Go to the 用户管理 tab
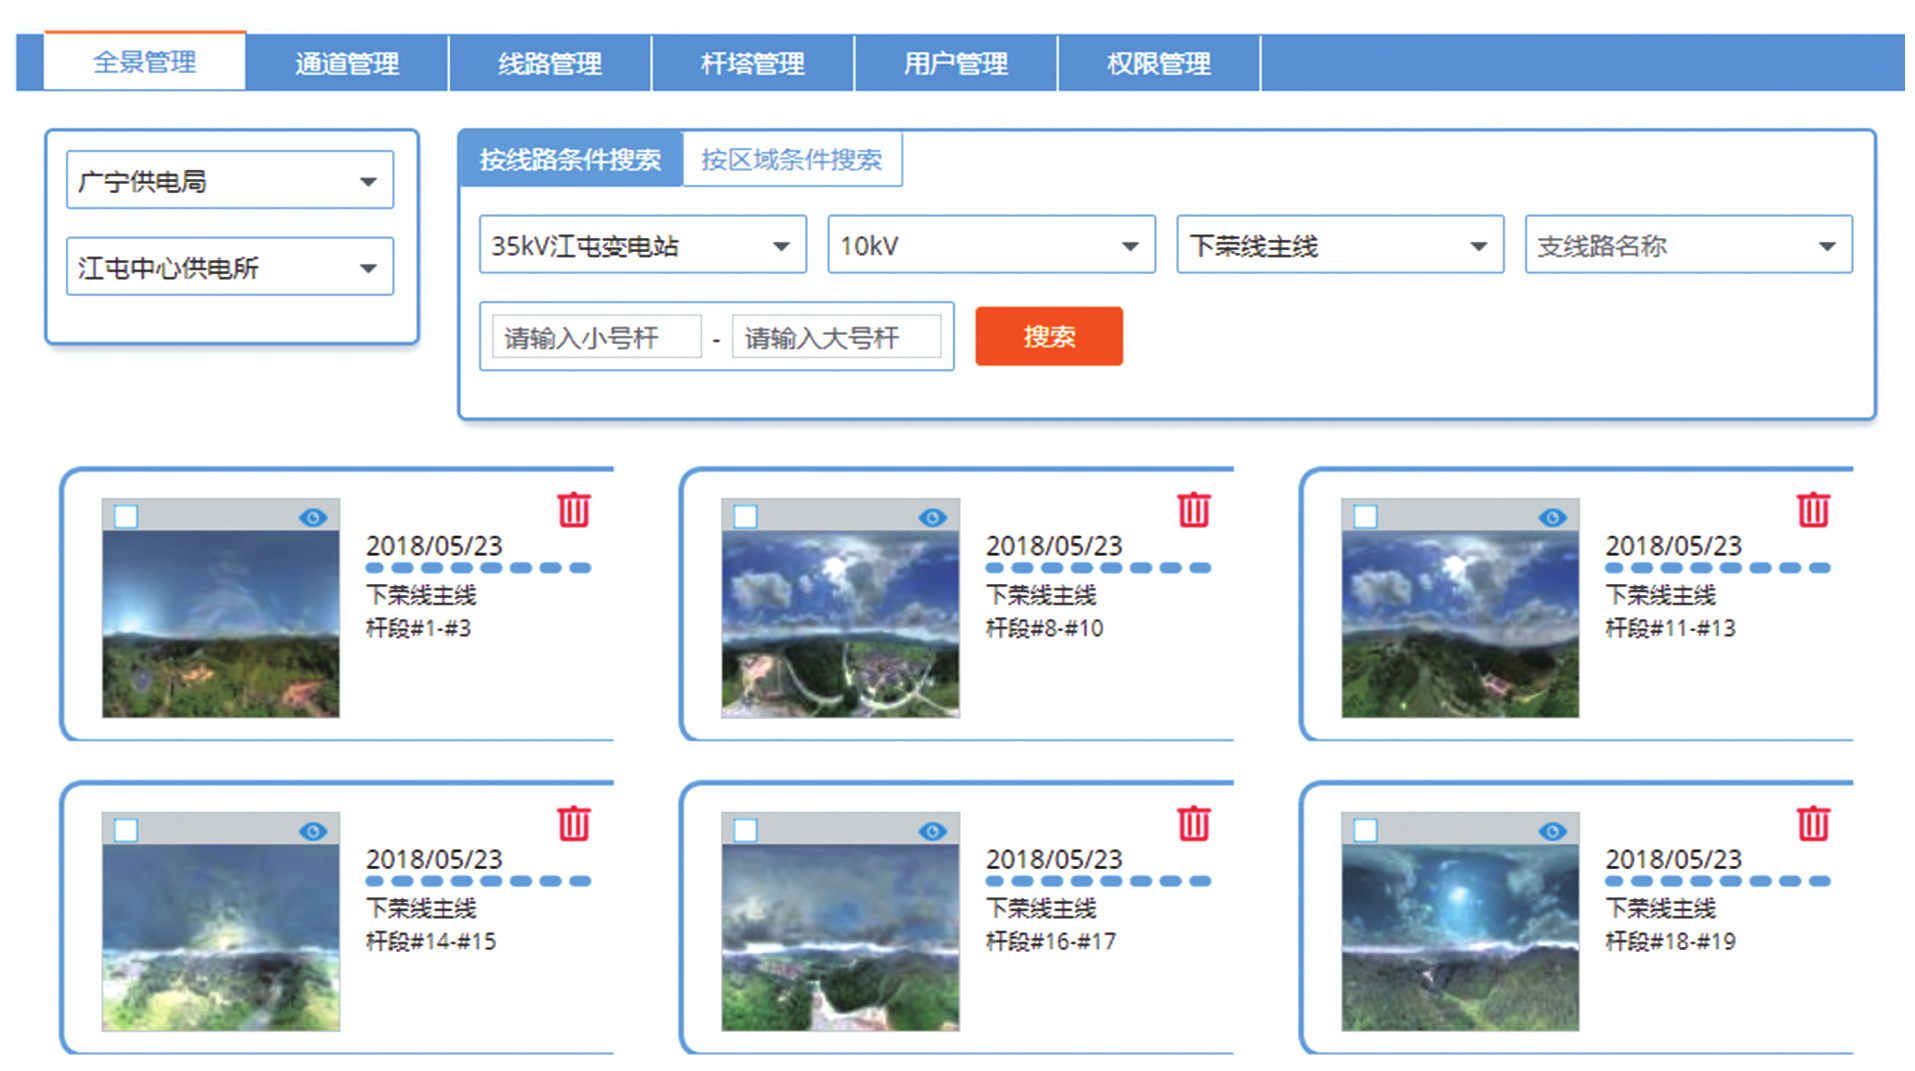The image size is (1915, 1071). pos(956,63)
